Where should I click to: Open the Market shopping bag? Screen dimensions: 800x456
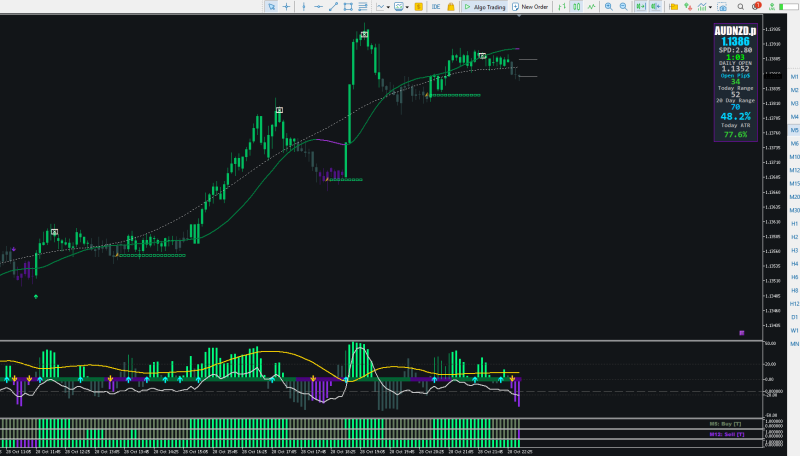click(451, 7)
